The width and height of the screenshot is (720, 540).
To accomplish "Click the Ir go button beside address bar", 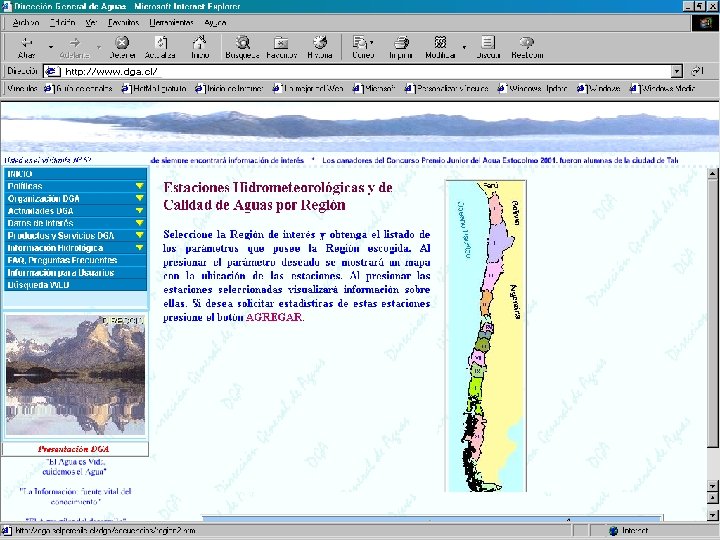I will point(698,71).
